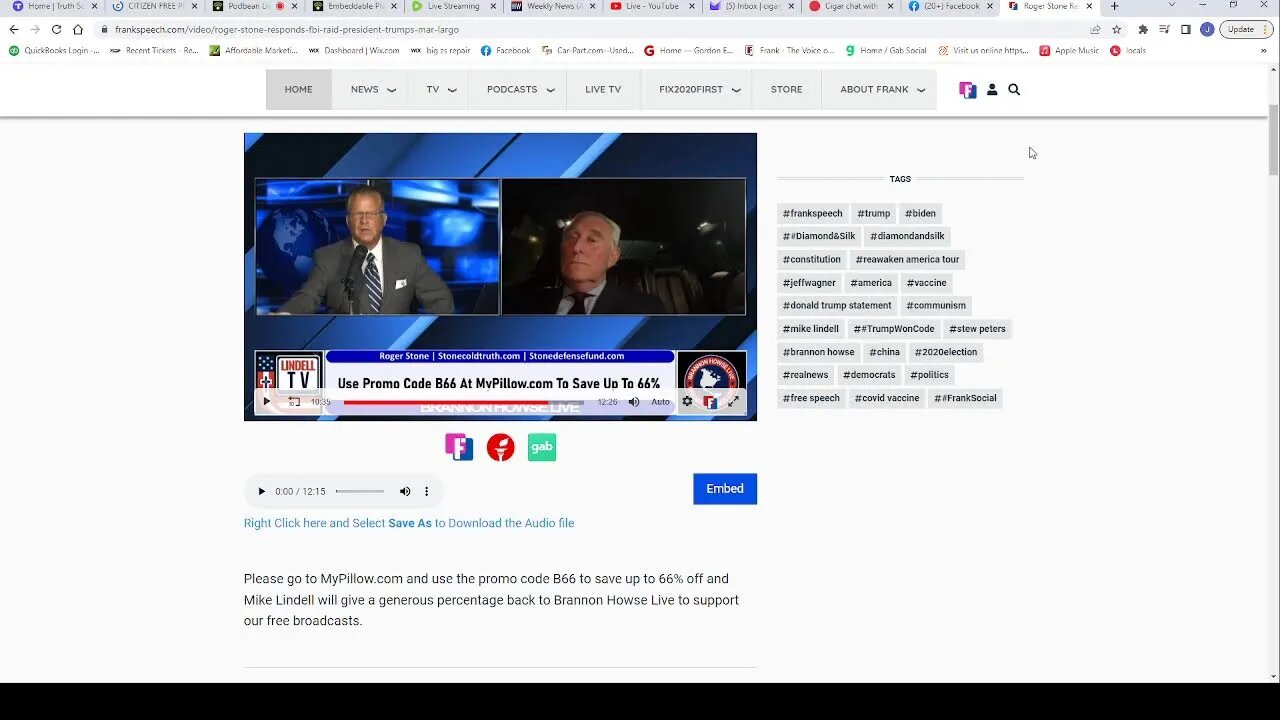Select the #trump tag
1280x720 pixels.
(873, 213)
